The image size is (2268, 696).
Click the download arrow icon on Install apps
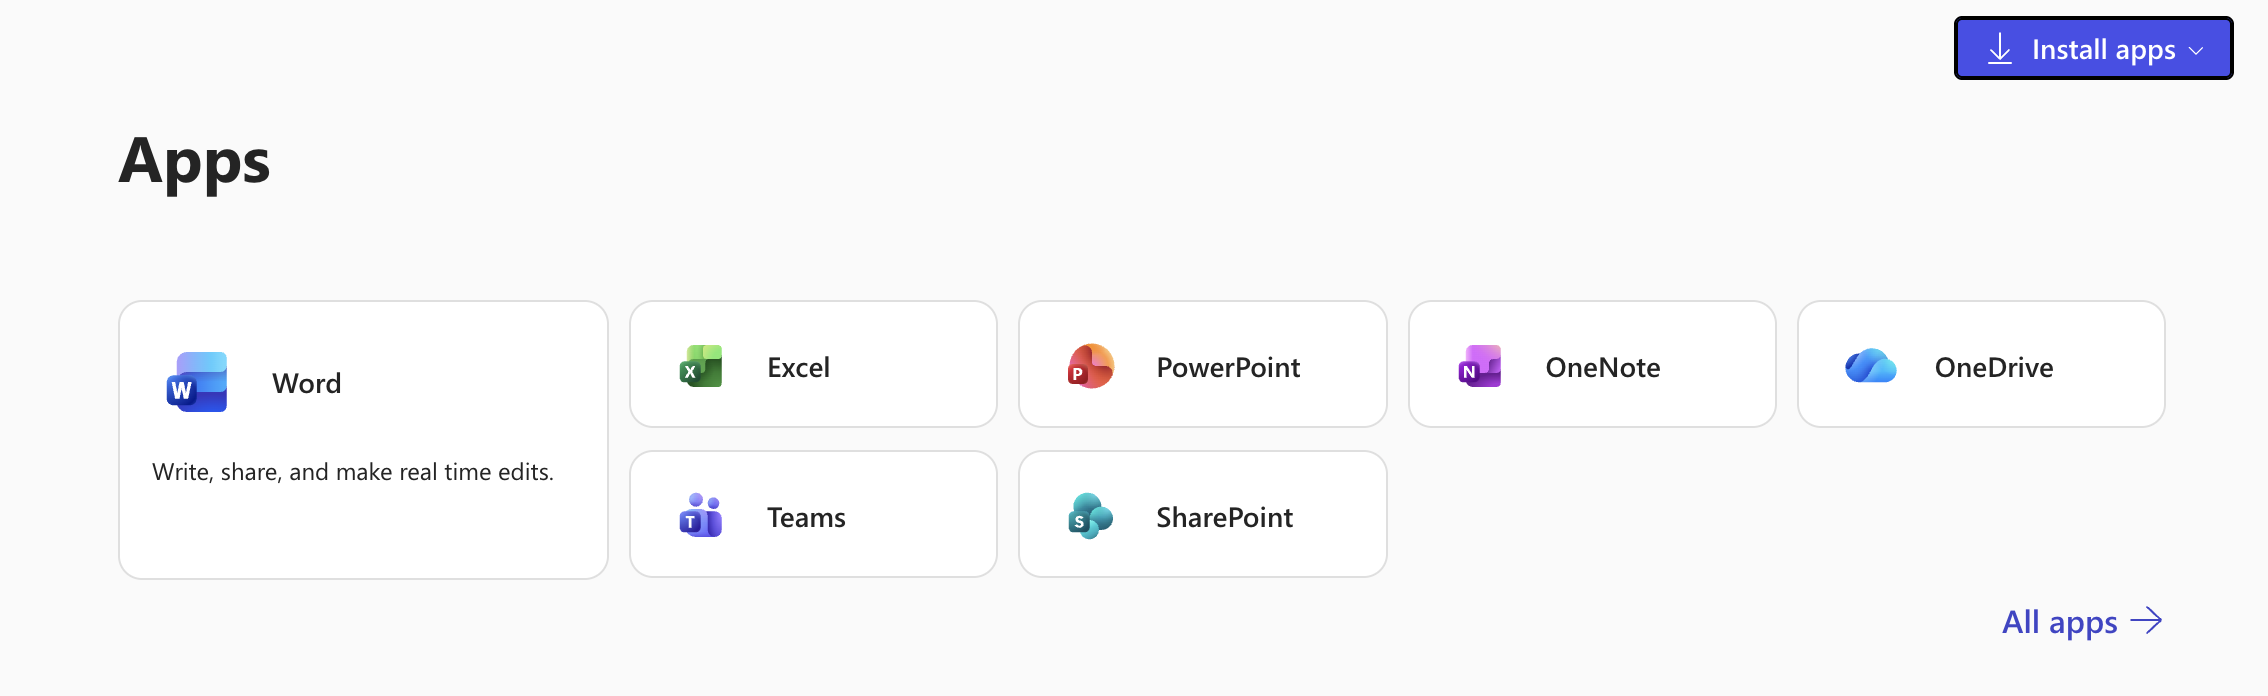pyautogui.click(x=2000, y=49)
